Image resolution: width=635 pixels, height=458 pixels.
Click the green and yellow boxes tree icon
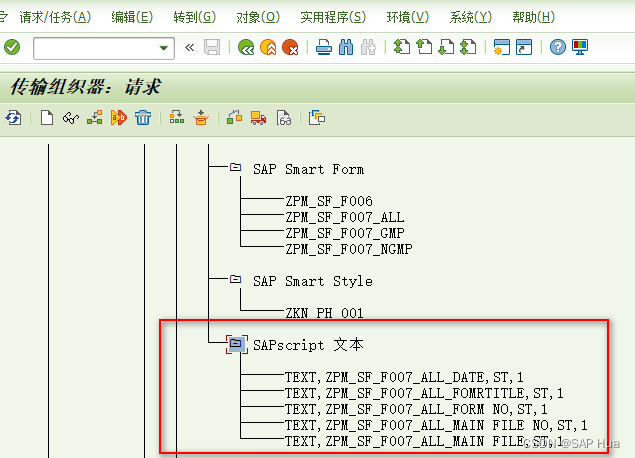[177, 118]
